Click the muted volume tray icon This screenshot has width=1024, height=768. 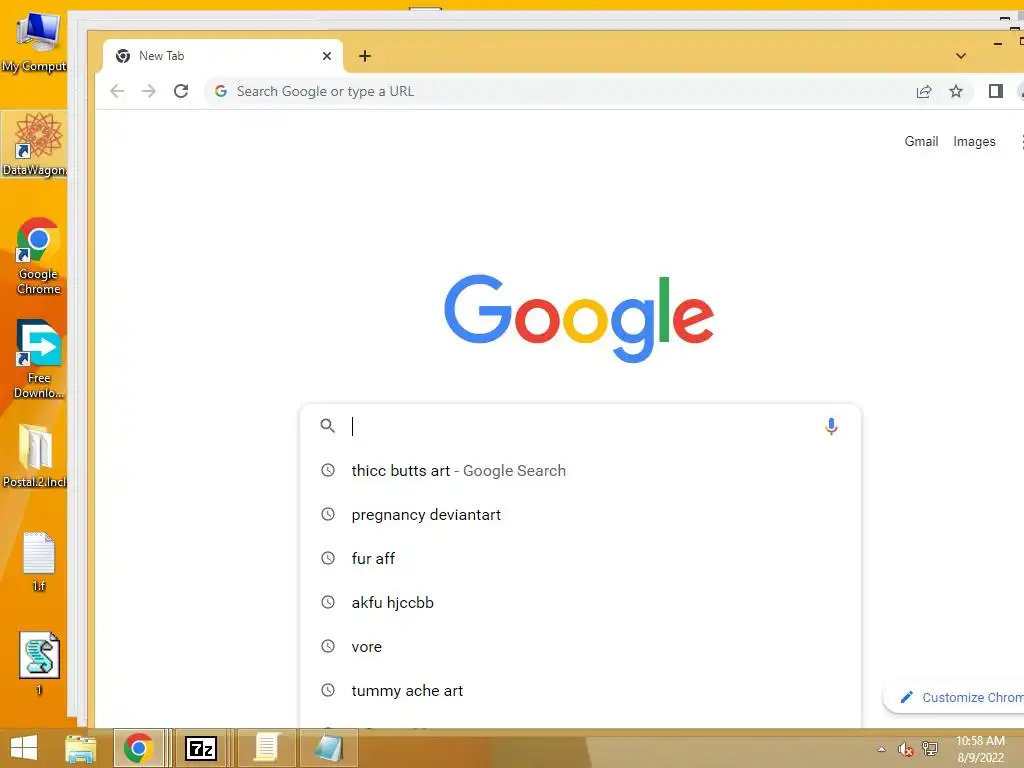coord(905,749)
